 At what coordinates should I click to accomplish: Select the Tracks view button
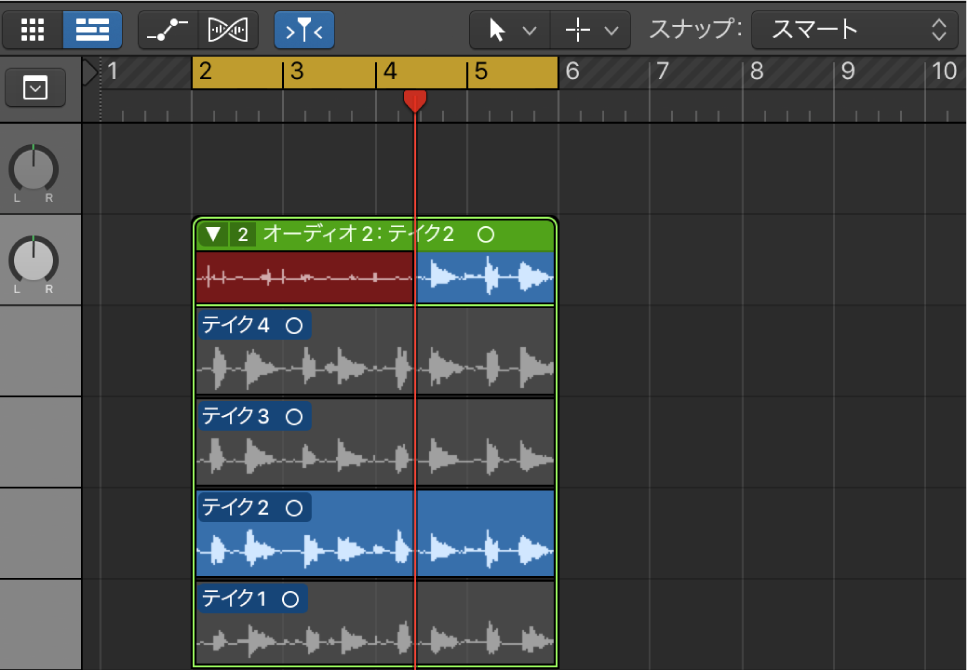(91, 29)
